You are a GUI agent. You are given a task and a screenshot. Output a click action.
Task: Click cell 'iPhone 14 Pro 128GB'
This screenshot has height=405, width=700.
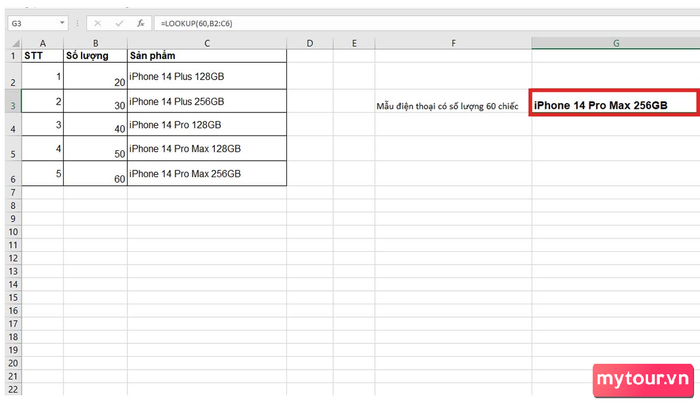pos(207,124)
